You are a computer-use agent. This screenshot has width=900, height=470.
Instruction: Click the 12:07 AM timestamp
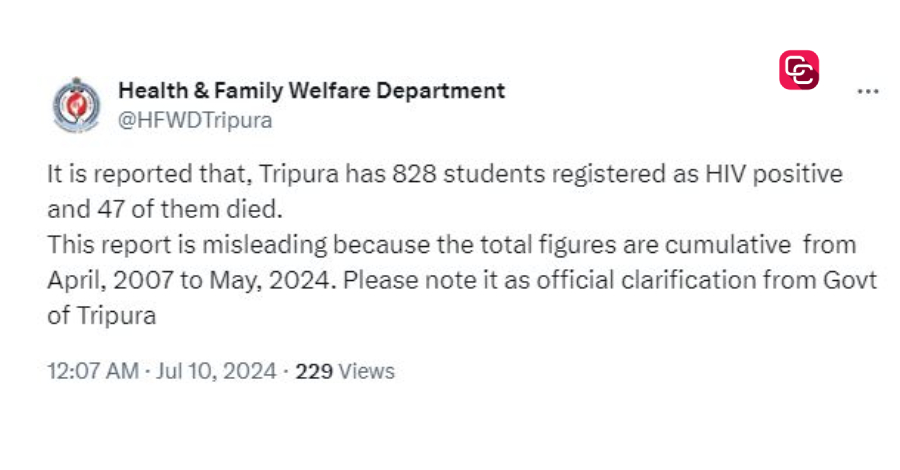pos(93,371)
